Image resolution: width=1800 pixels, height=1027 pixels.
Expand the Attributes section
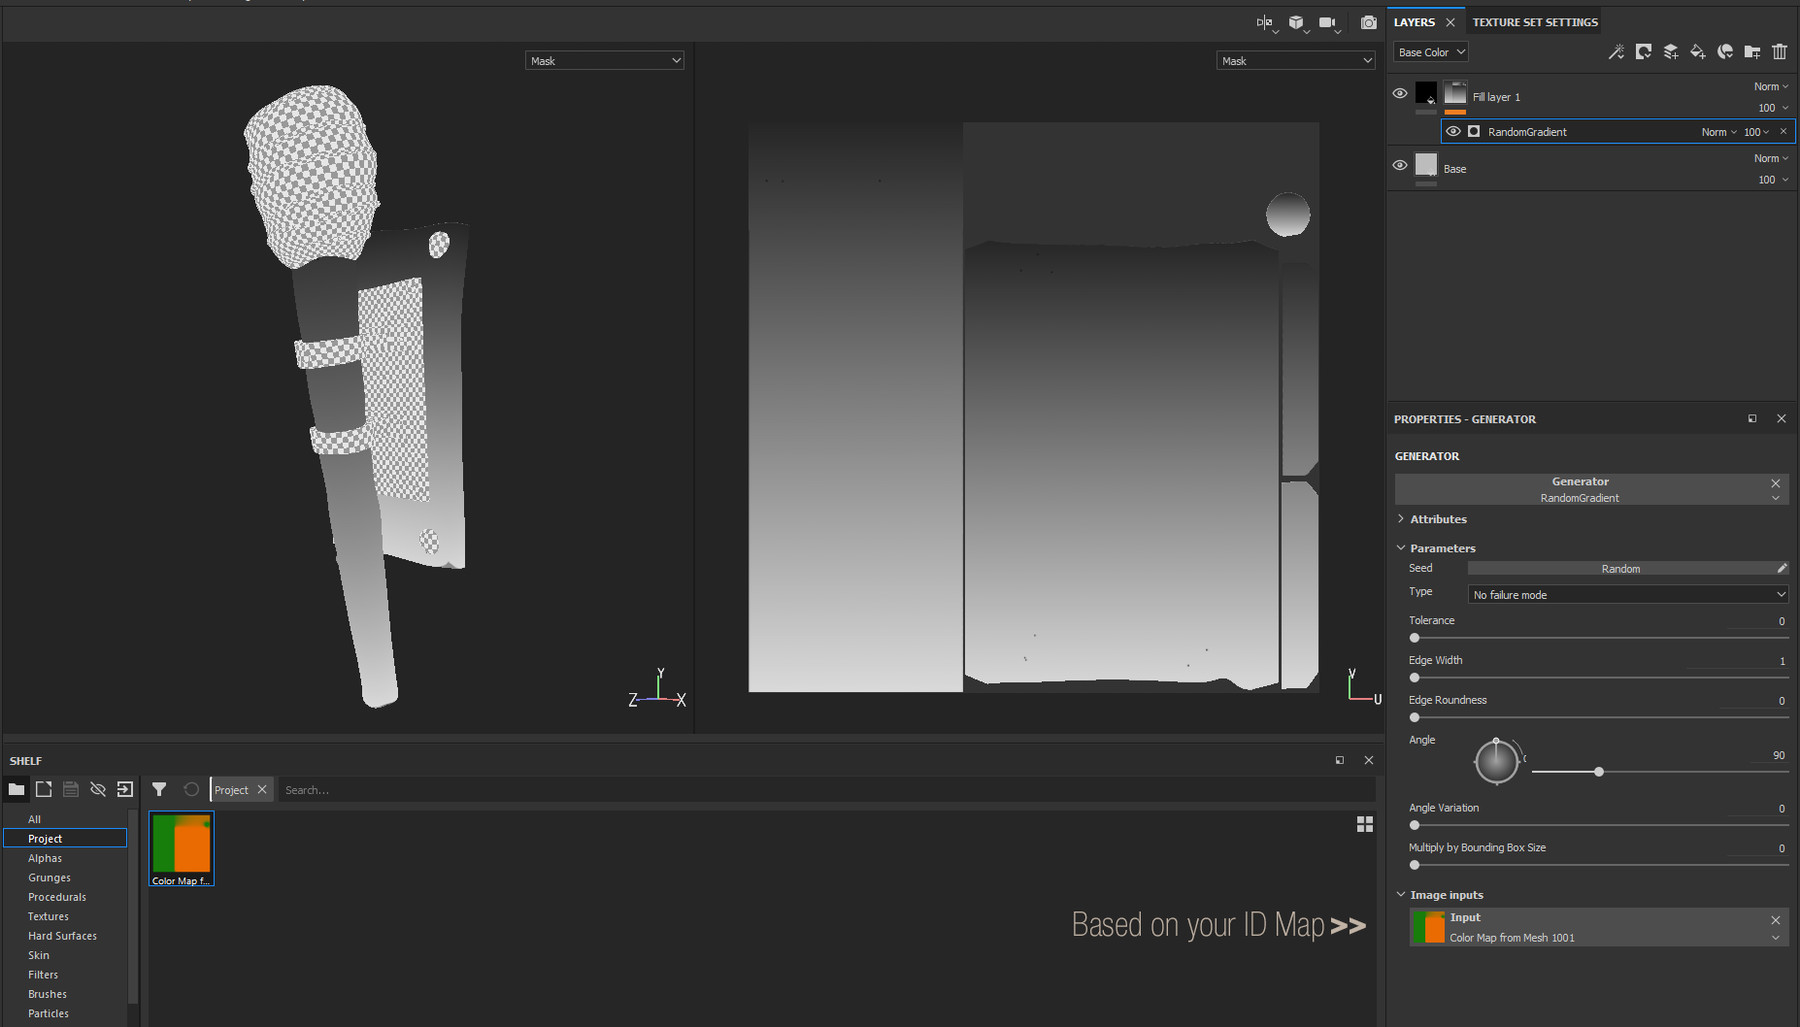[1430, 519]
